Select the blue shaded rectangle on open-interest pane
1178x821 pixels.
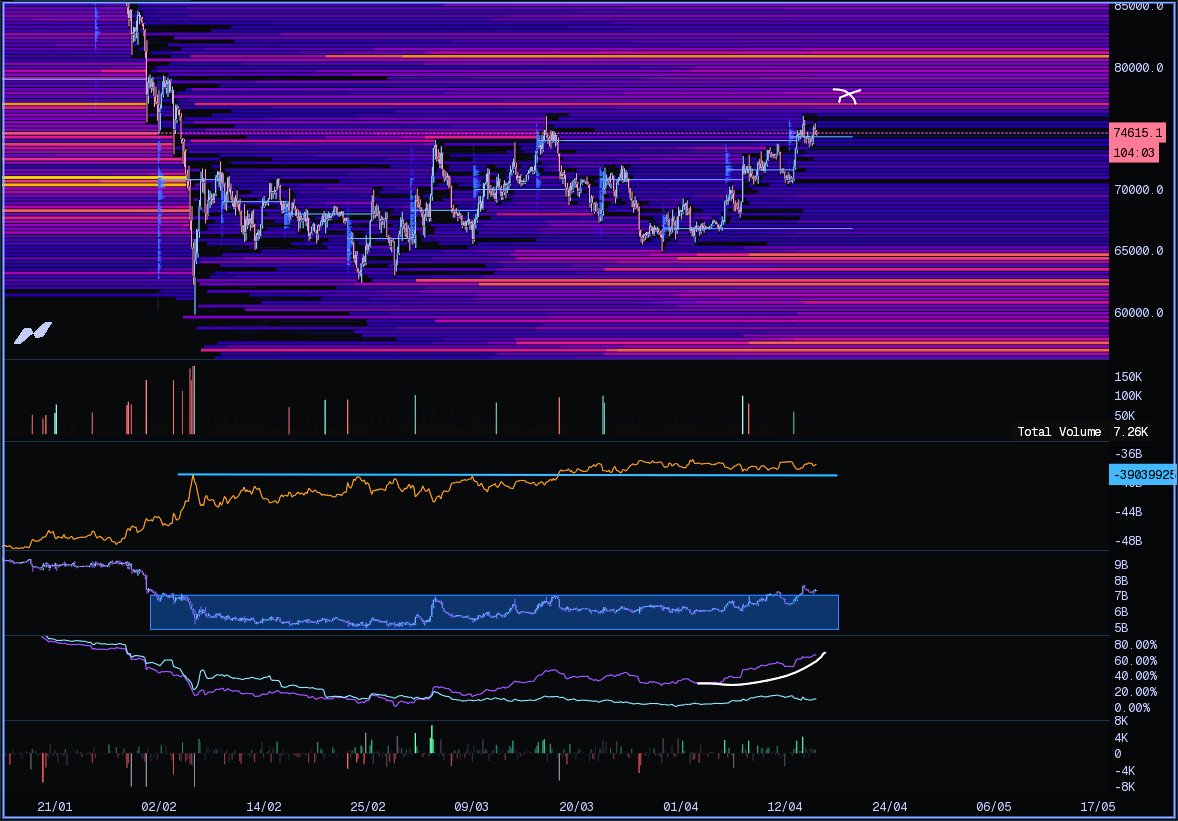click(x=494, y=612)
